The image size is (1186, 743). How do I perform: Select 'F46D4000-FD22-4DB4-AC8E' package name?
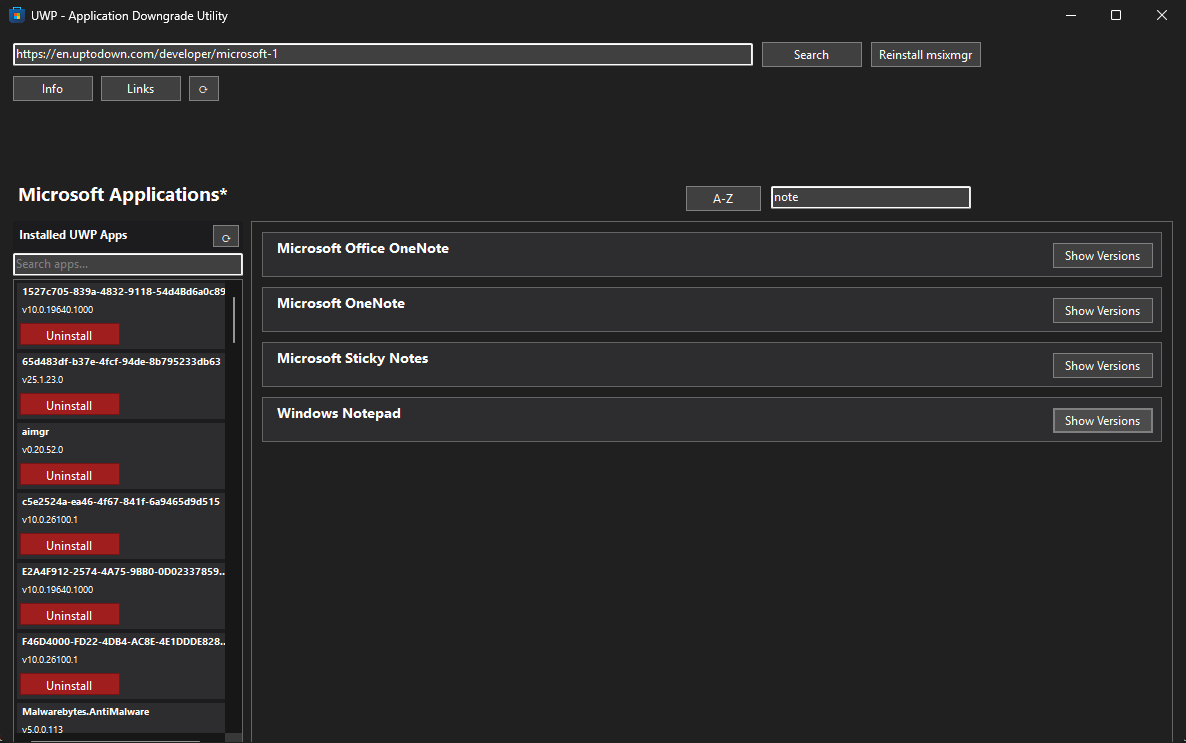[x=123, y=642]
